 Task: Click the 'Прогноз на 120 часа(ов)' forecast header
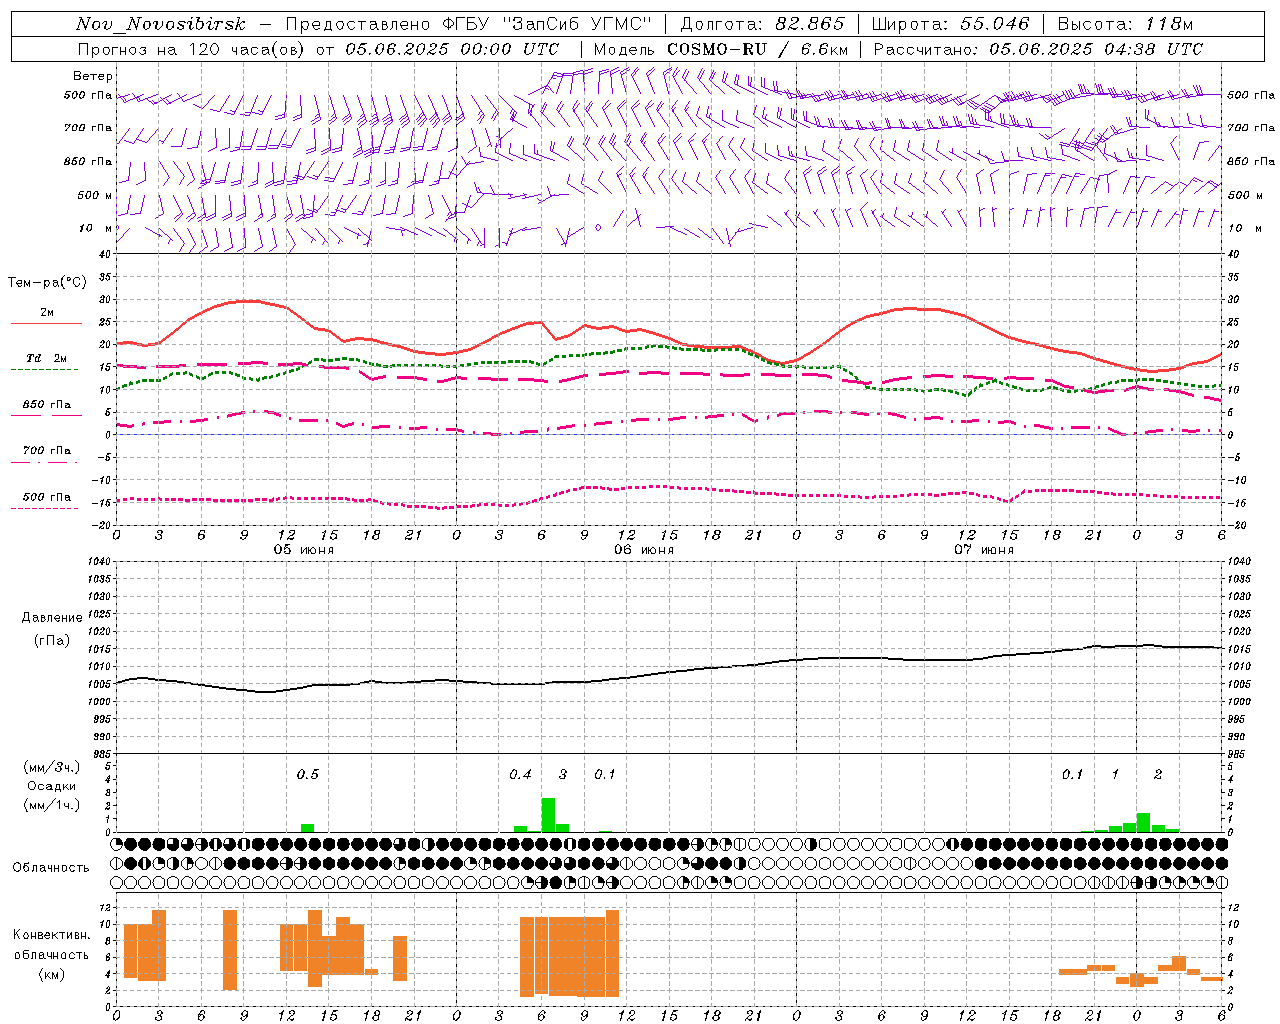(192, 49)
